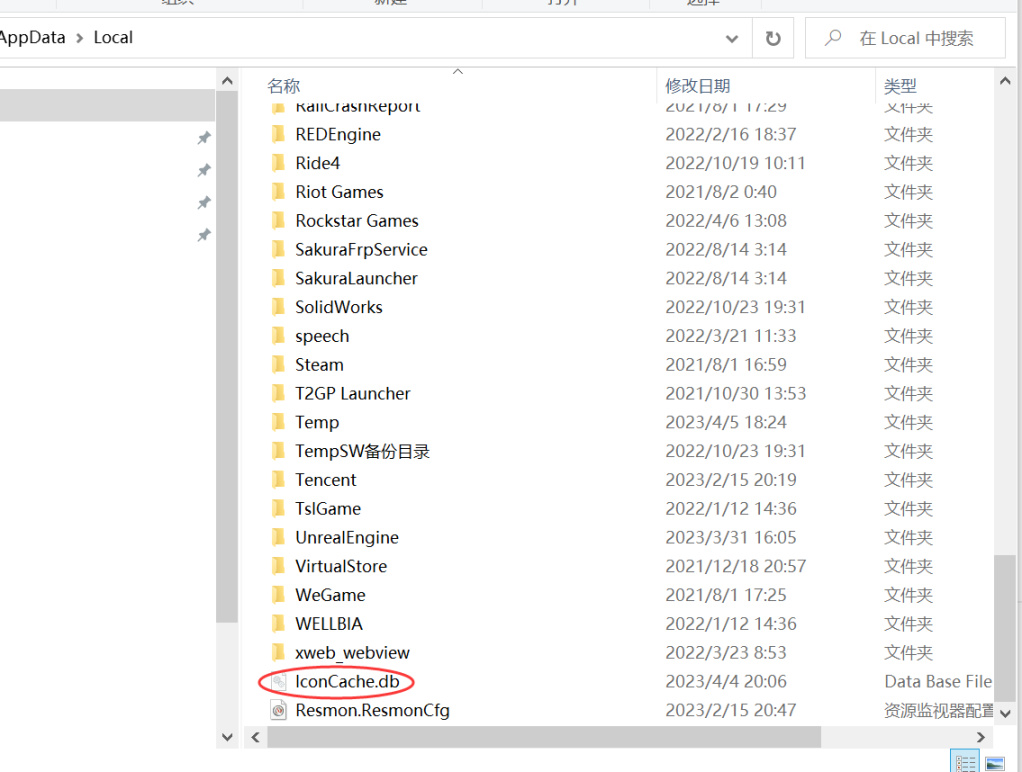Select the xweb_webview folder icon
This screenshot has height=772, width=1022.
tap(278, 652)
